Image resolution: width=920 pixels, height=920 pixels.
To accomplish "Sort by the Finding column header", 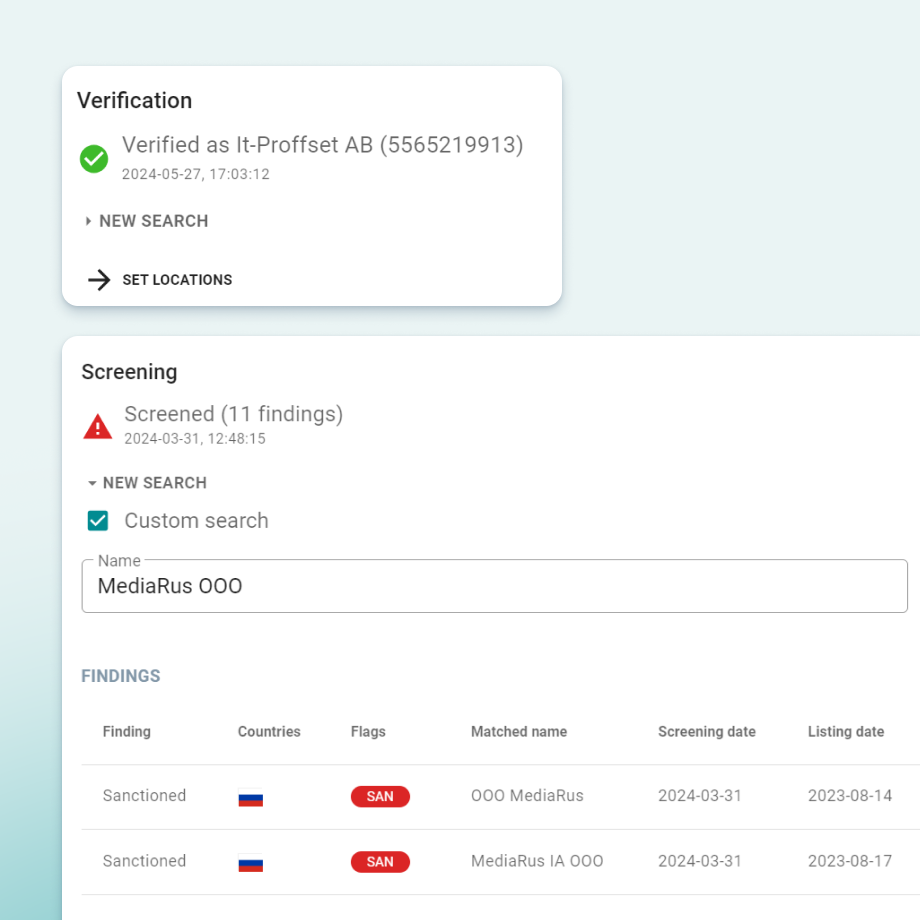I will click(x=127, y=732).
